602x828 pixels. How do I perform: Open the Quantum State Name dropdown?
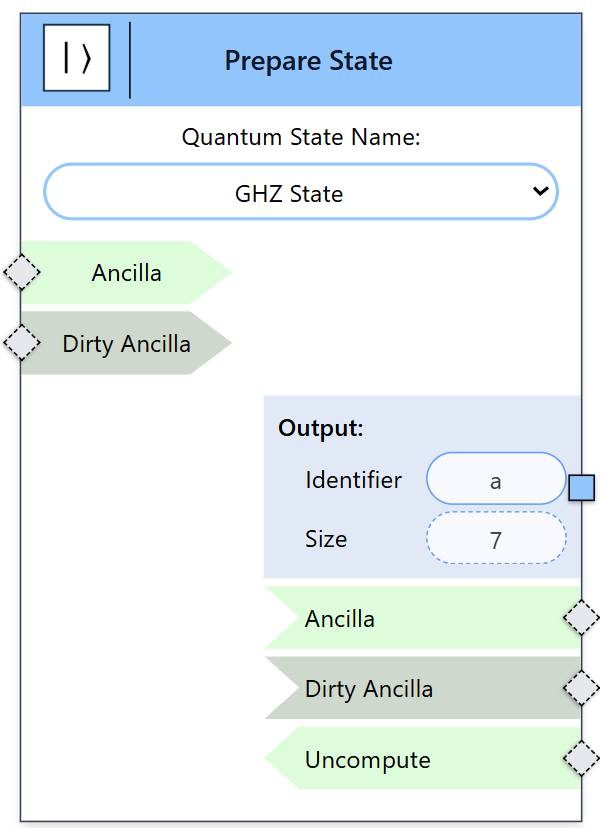point(300,192)
